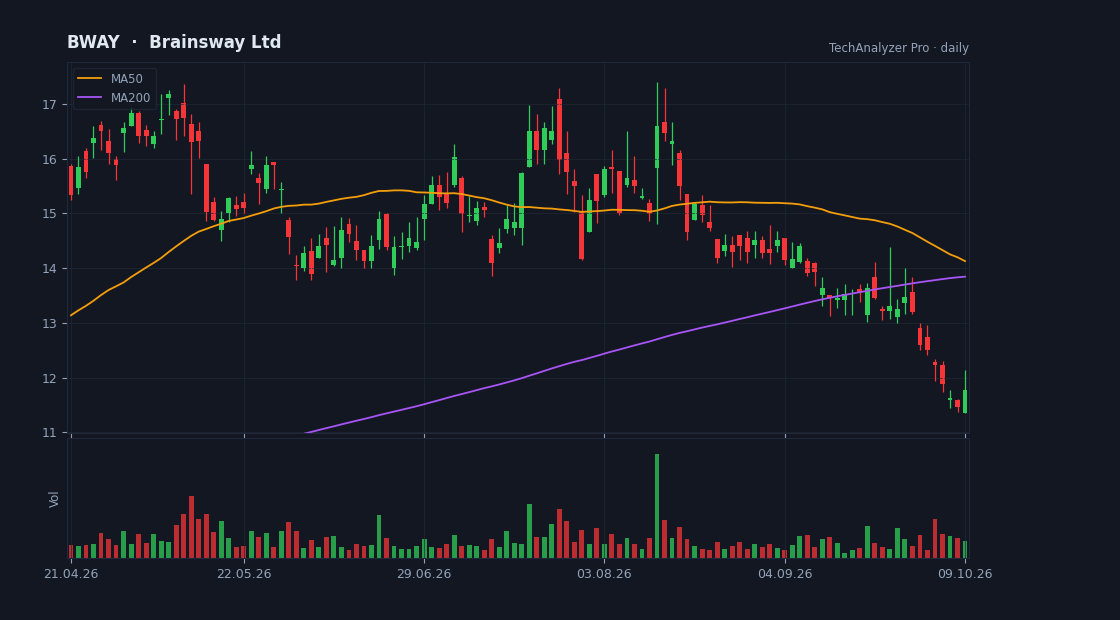Image resolution: width=1120 pixels, height=620 pixels.
Task: Click the "Vol" axis label
Action: tap(54, 499)
